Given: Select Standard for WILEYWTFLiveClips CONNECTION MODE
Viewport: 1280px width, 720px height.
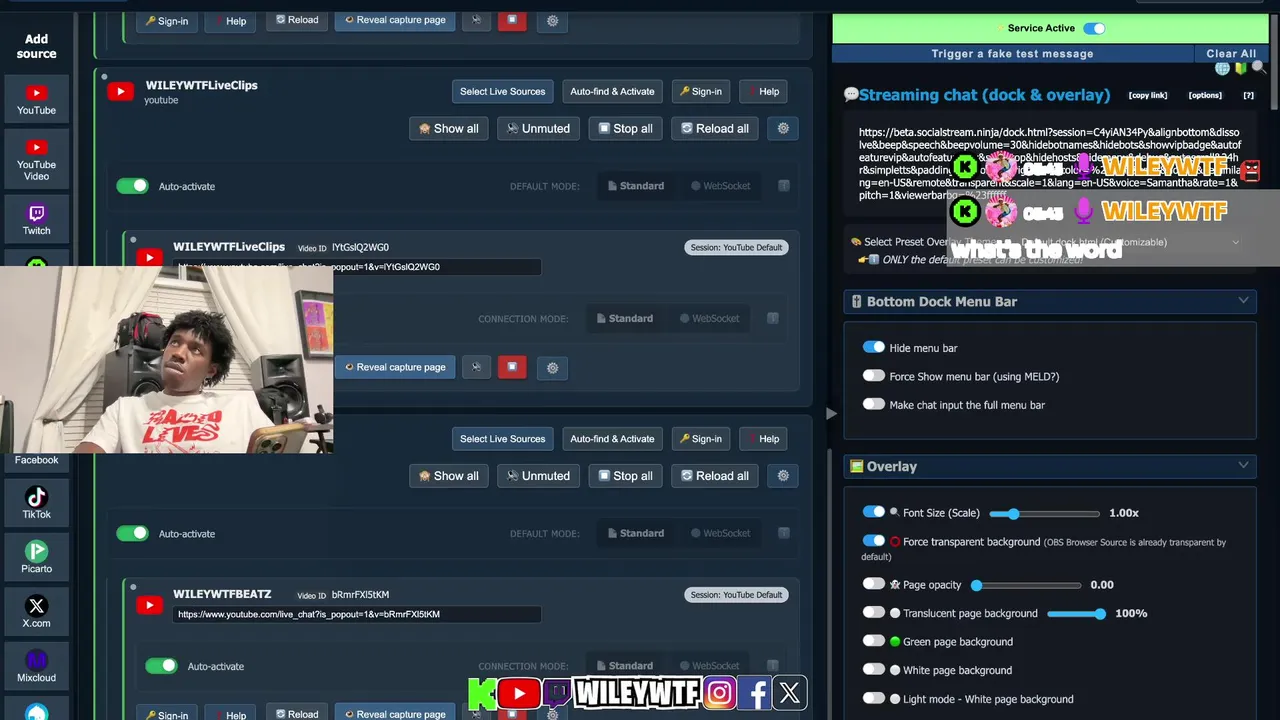Looking at the screenshot, I should [x=625, y=319].
